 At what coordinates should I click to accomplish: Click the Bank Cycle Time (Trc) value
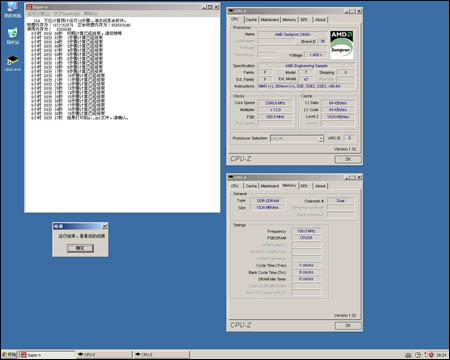306,272
